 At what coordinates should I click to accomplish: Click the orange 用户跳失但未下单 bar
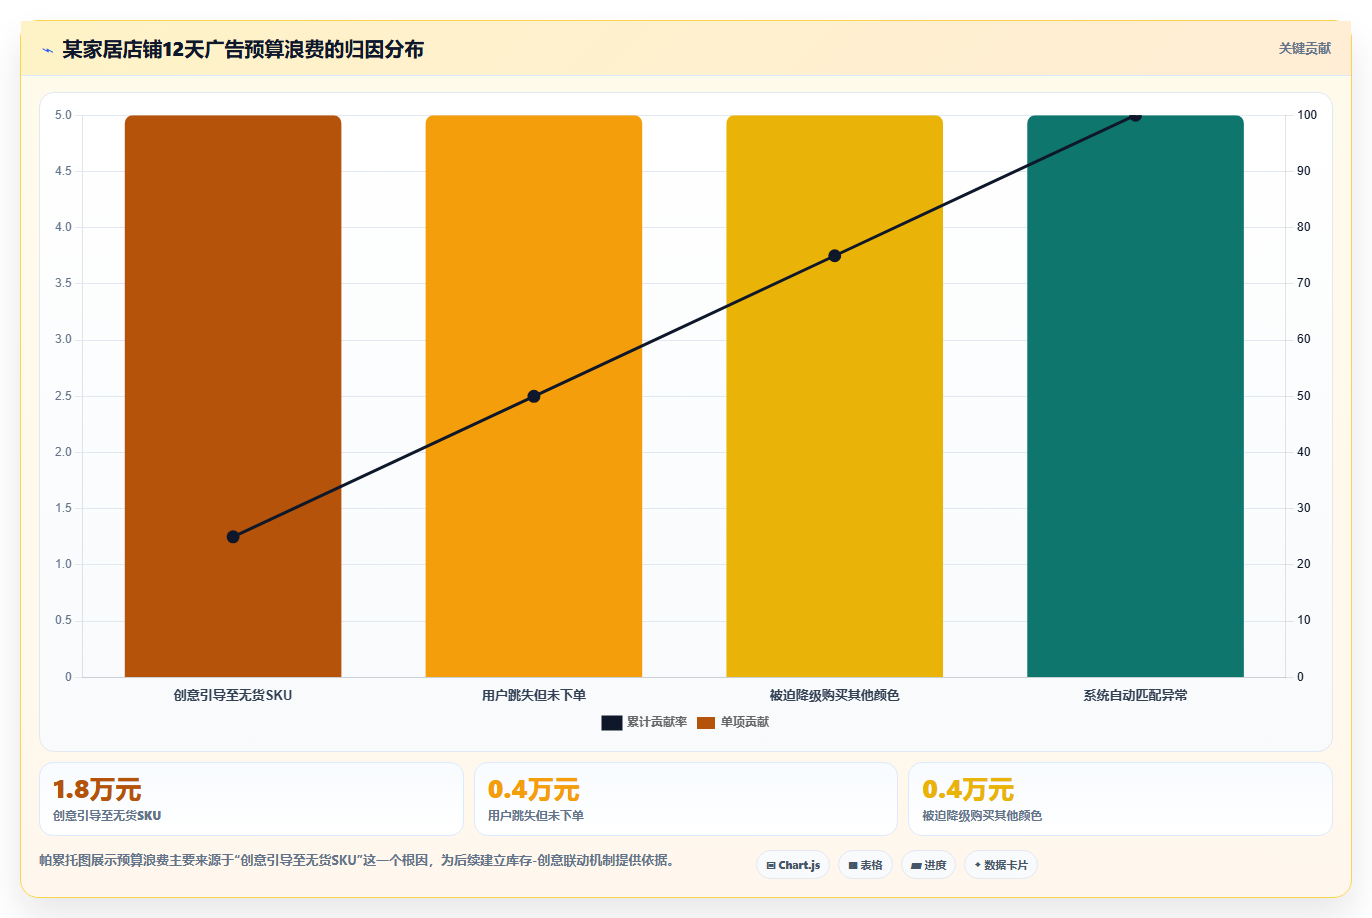[534, 396]
